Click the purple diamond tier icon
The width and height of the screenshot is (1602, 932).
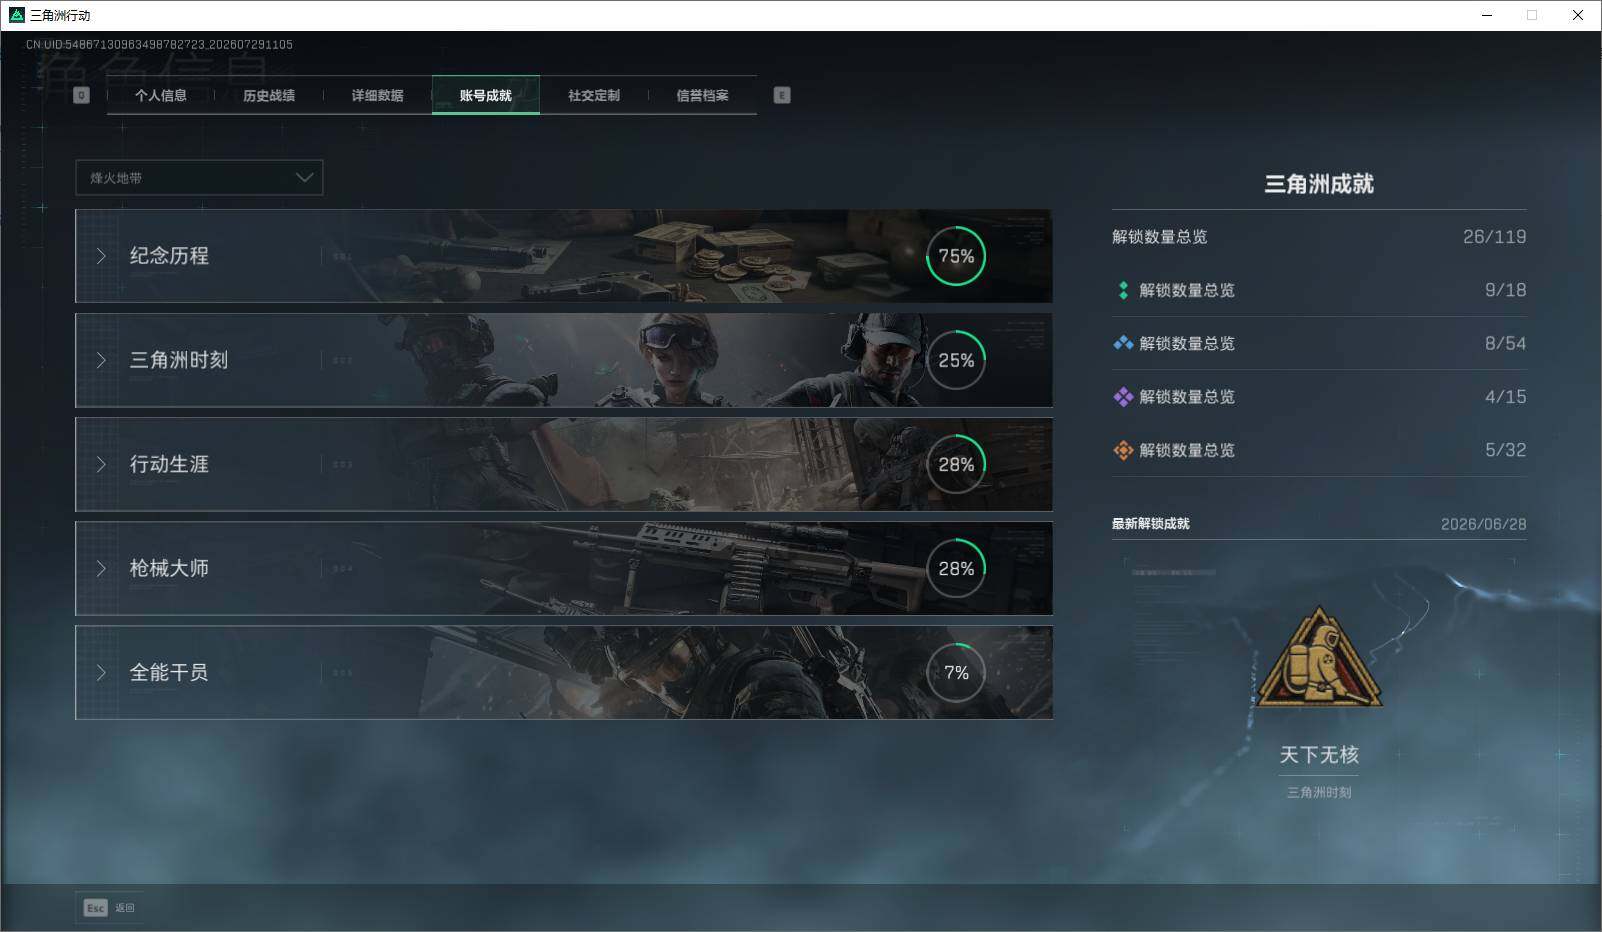click(1123, 397)
